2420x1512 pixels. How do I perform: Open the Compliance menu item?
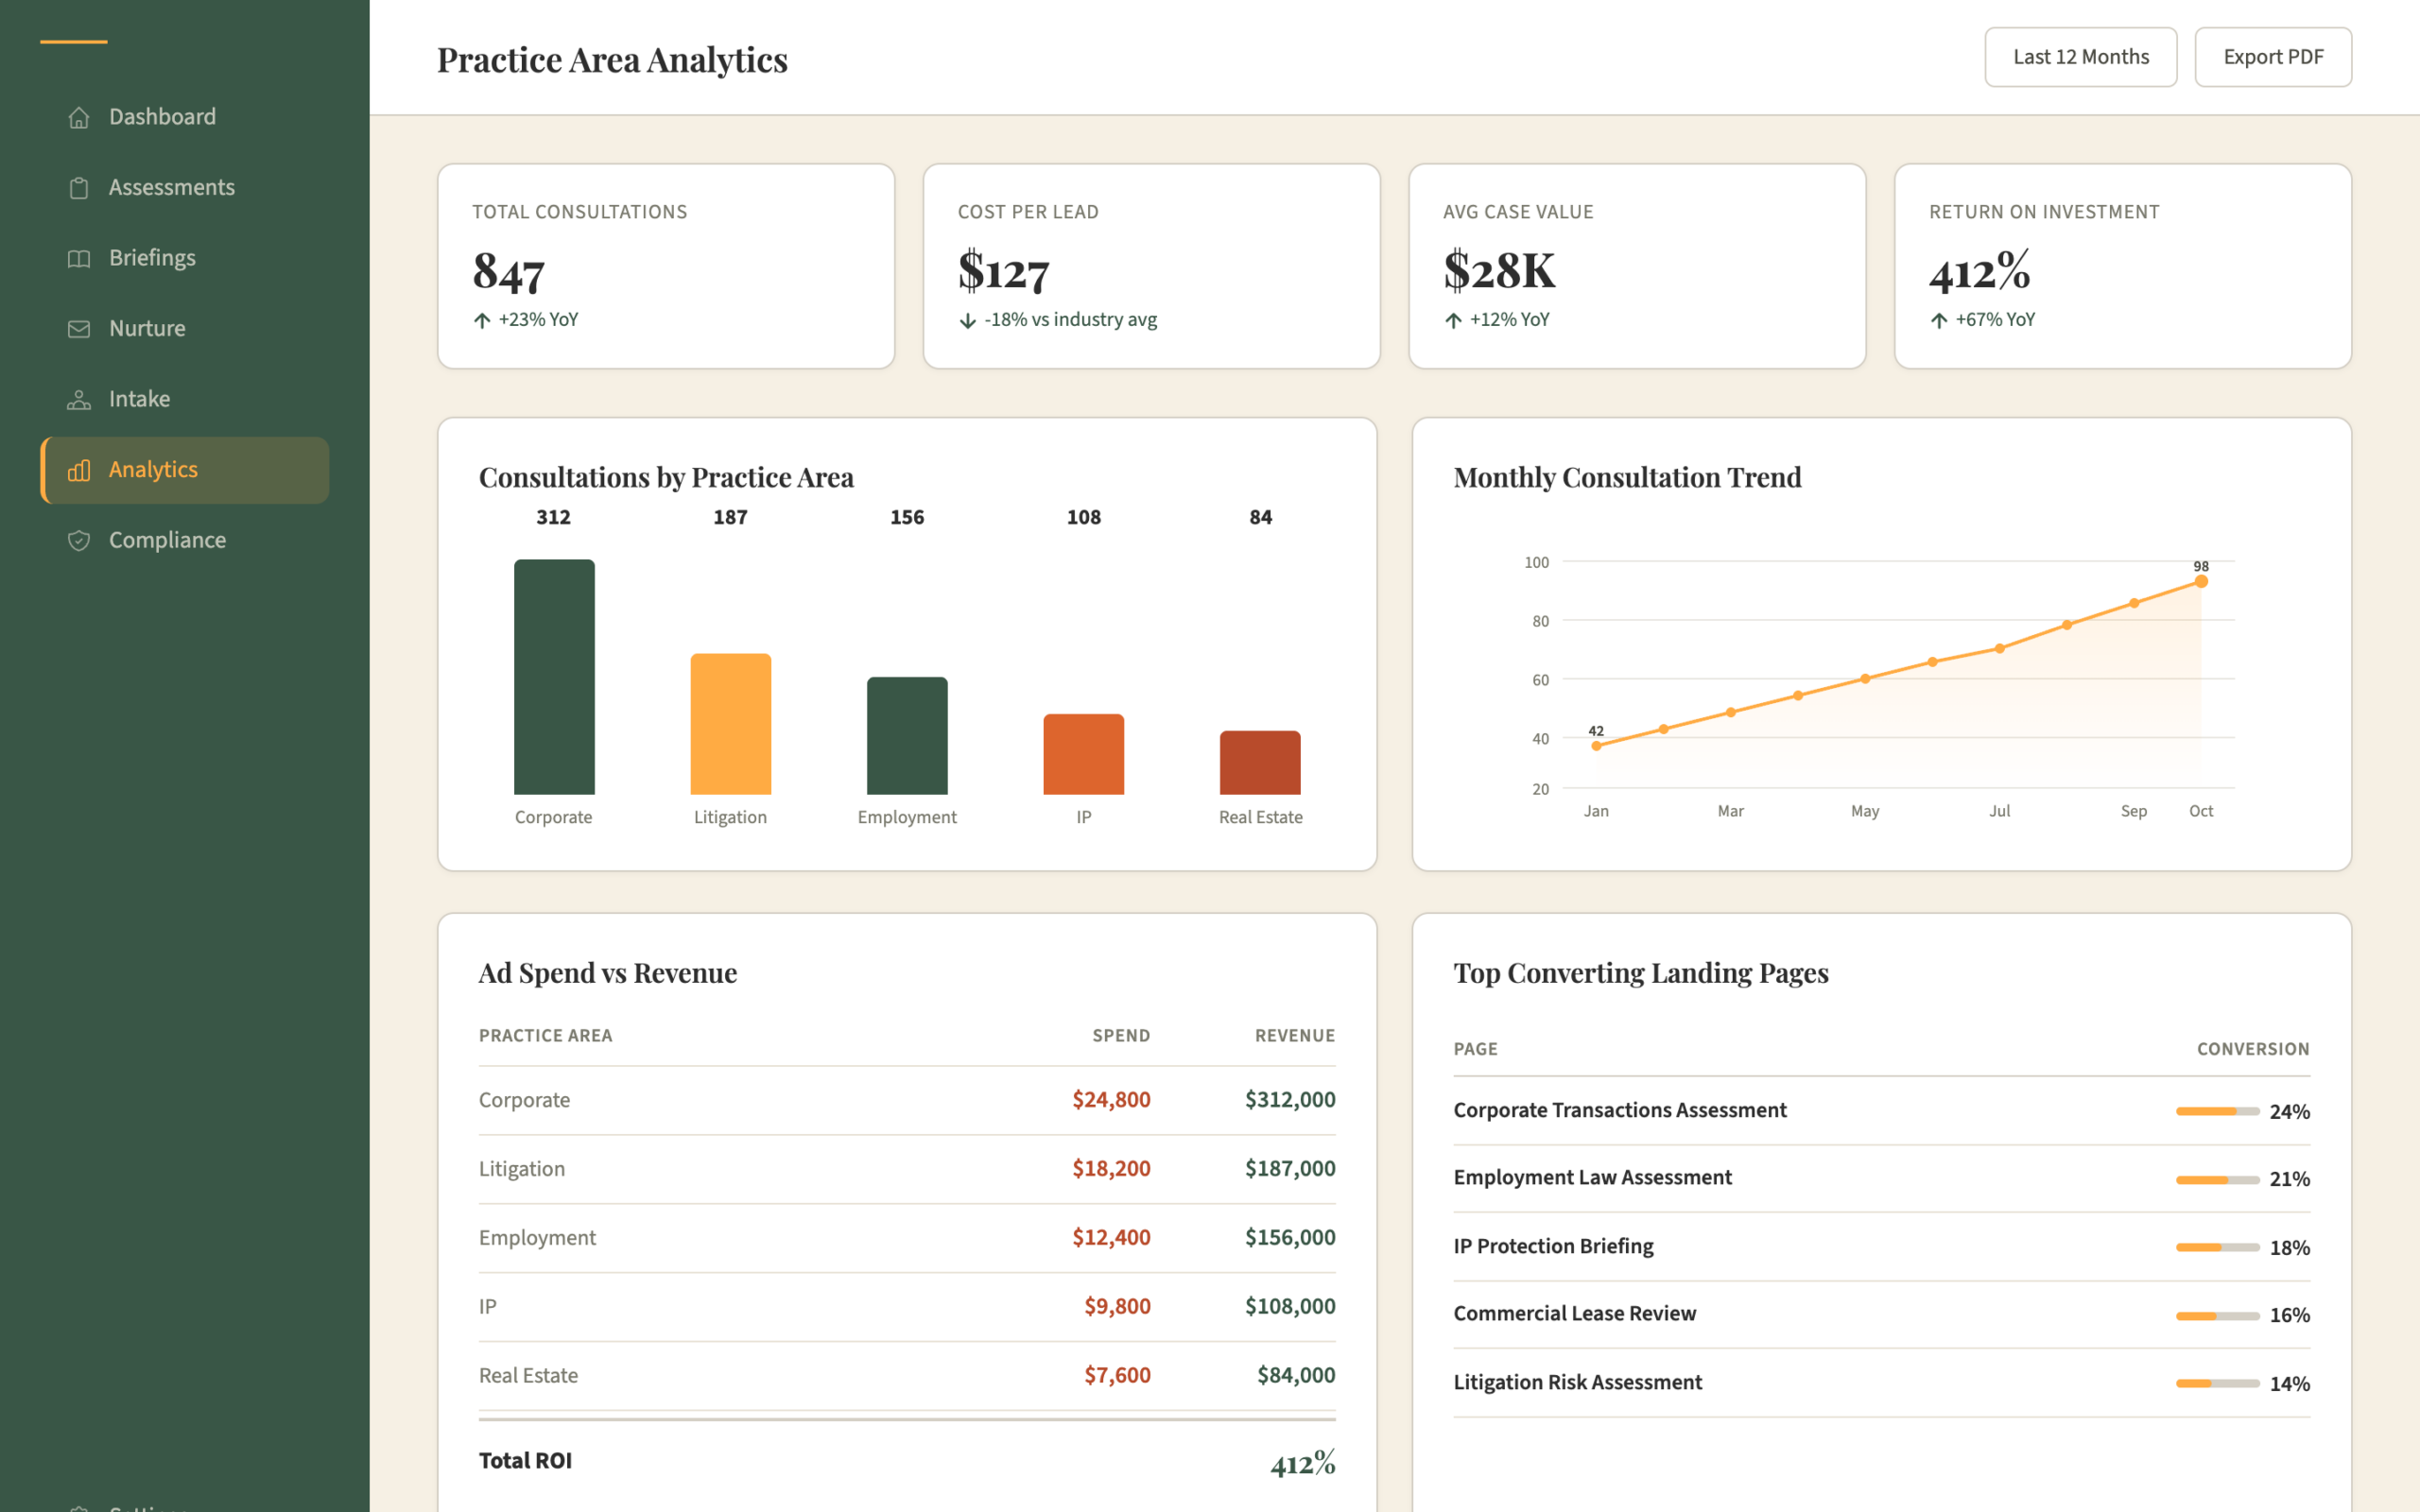pyautogui.click(x=185, y=540)
